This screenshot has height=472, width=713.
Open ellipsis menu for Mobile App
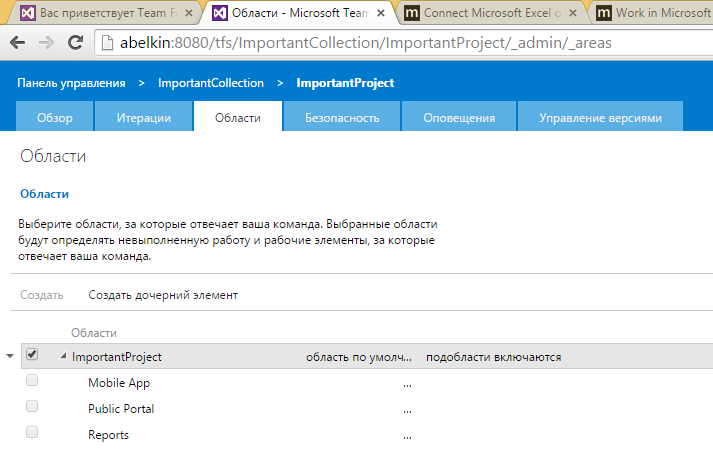[x=407, y=385]
